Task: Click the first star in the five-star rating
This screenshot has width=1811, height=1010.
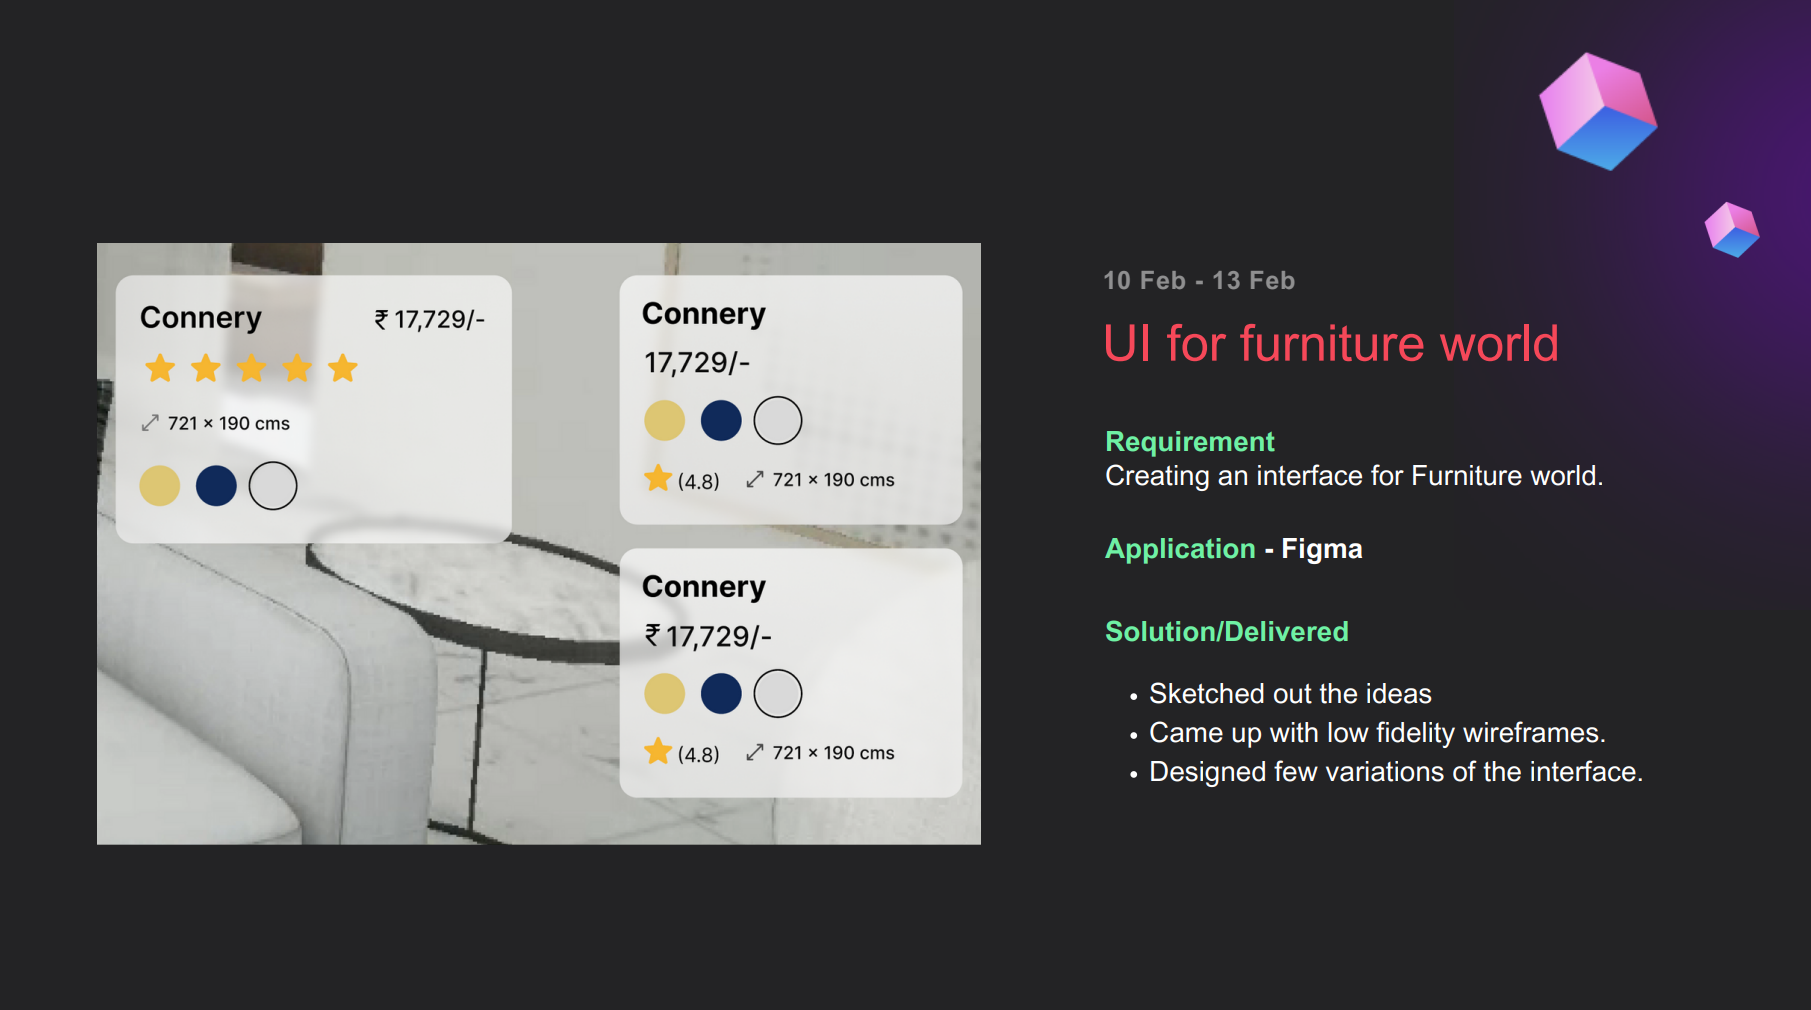Action: pos(160,368)
